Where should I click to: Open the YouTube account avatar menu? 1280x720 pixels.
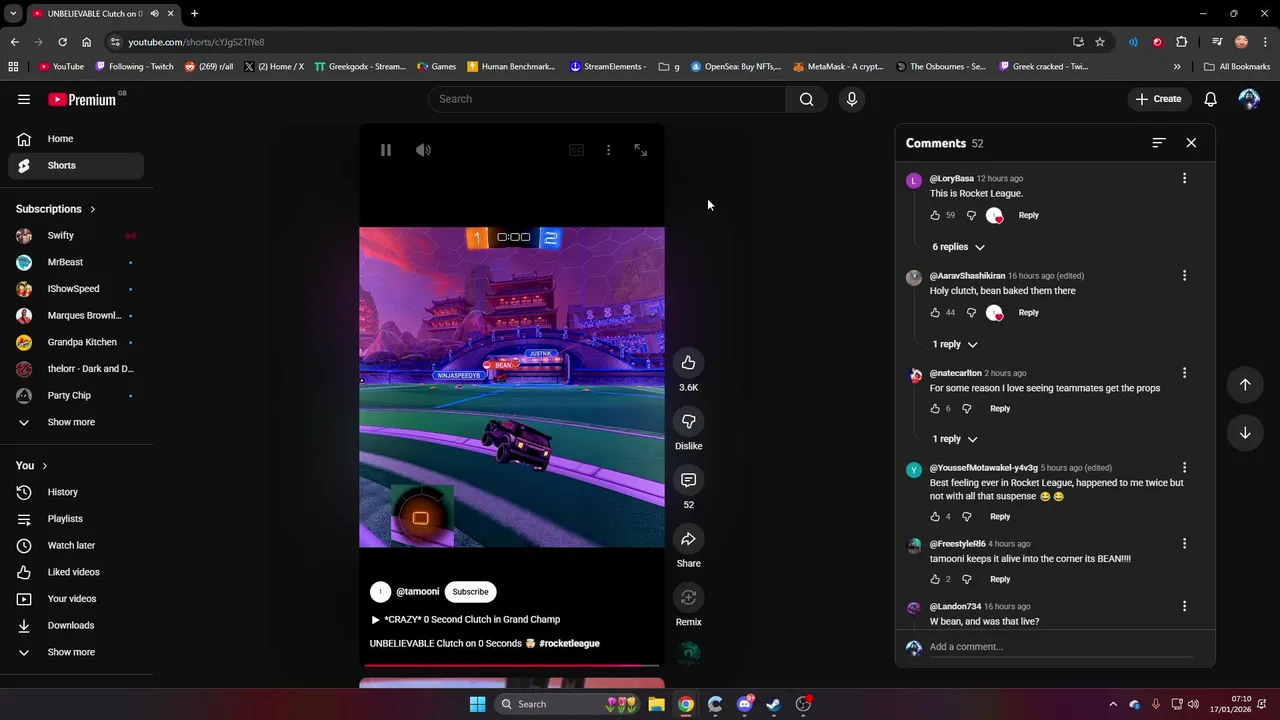pos(1249,99)
